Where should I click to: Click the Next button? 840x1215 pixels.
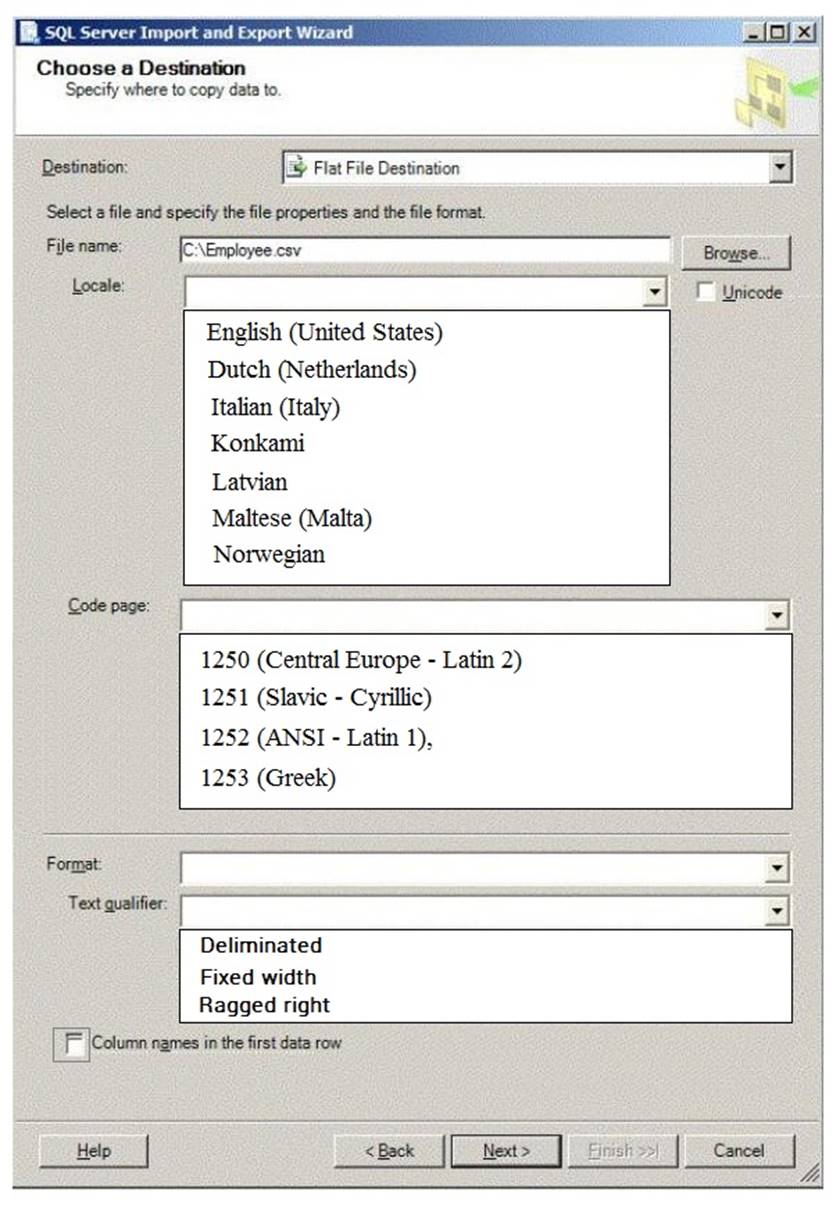(507, 1151)
